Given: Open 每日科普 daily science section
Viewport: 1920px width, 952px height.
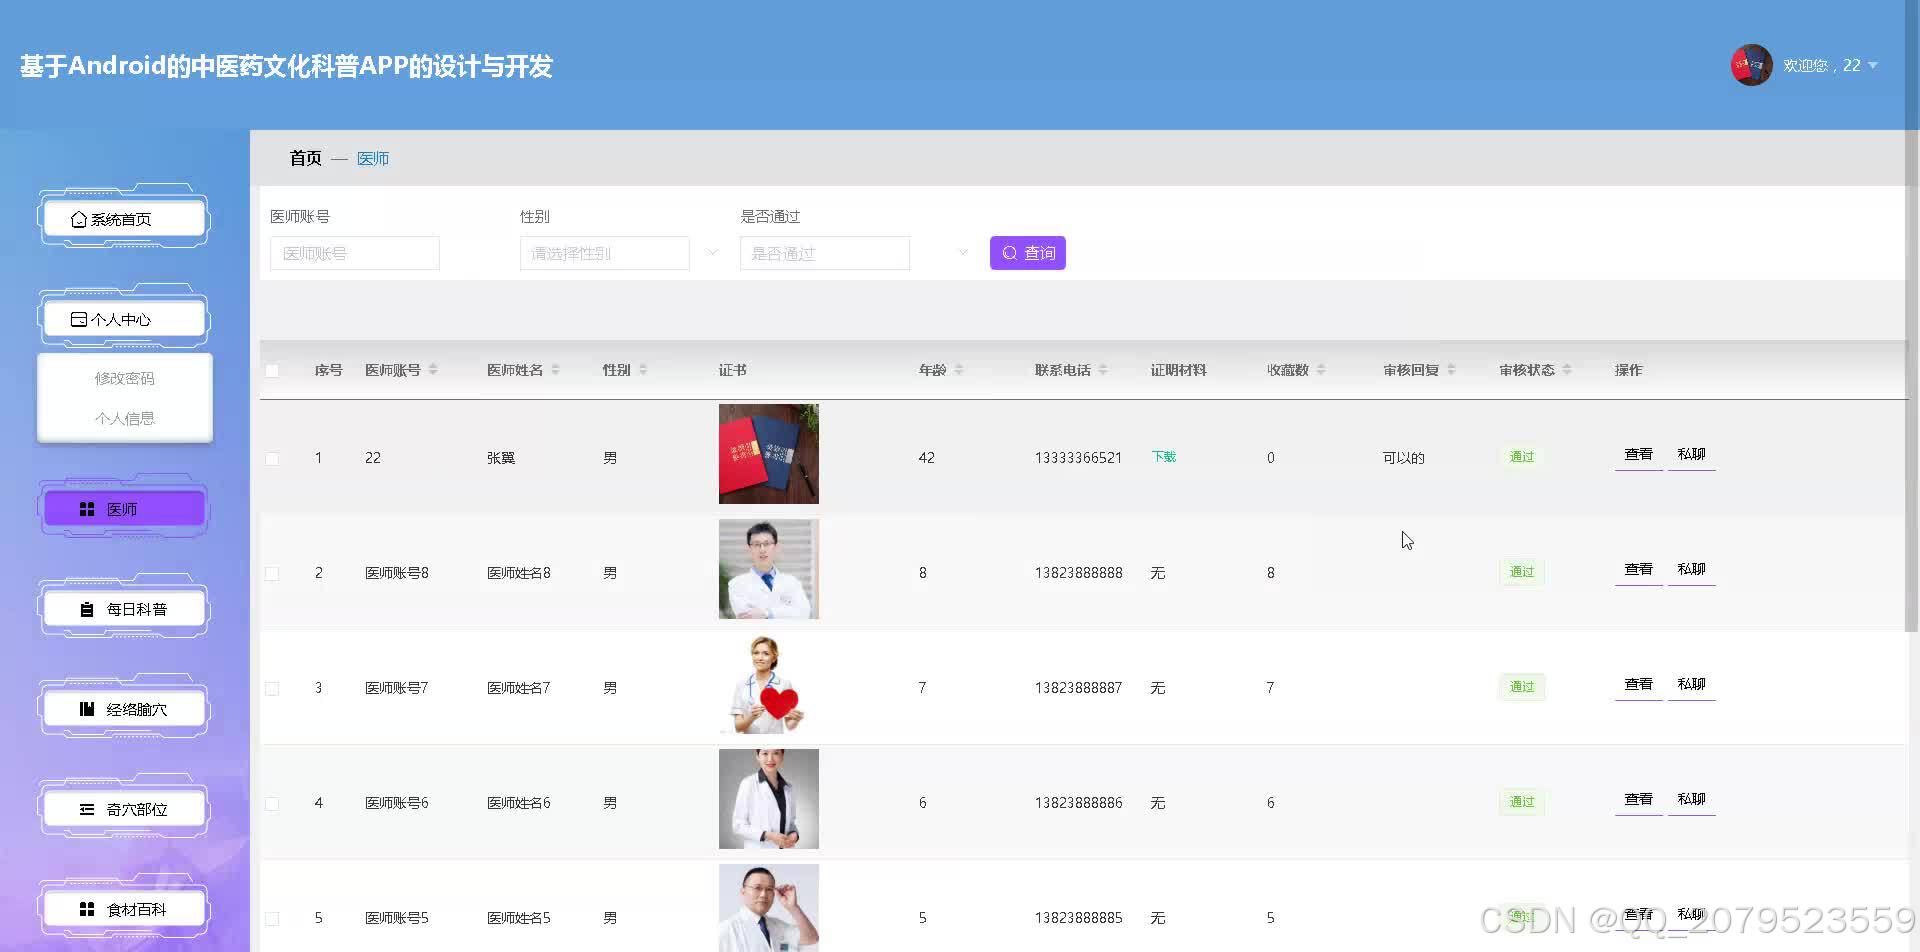Looking at the screenshot, I should (x=87, y=608).
